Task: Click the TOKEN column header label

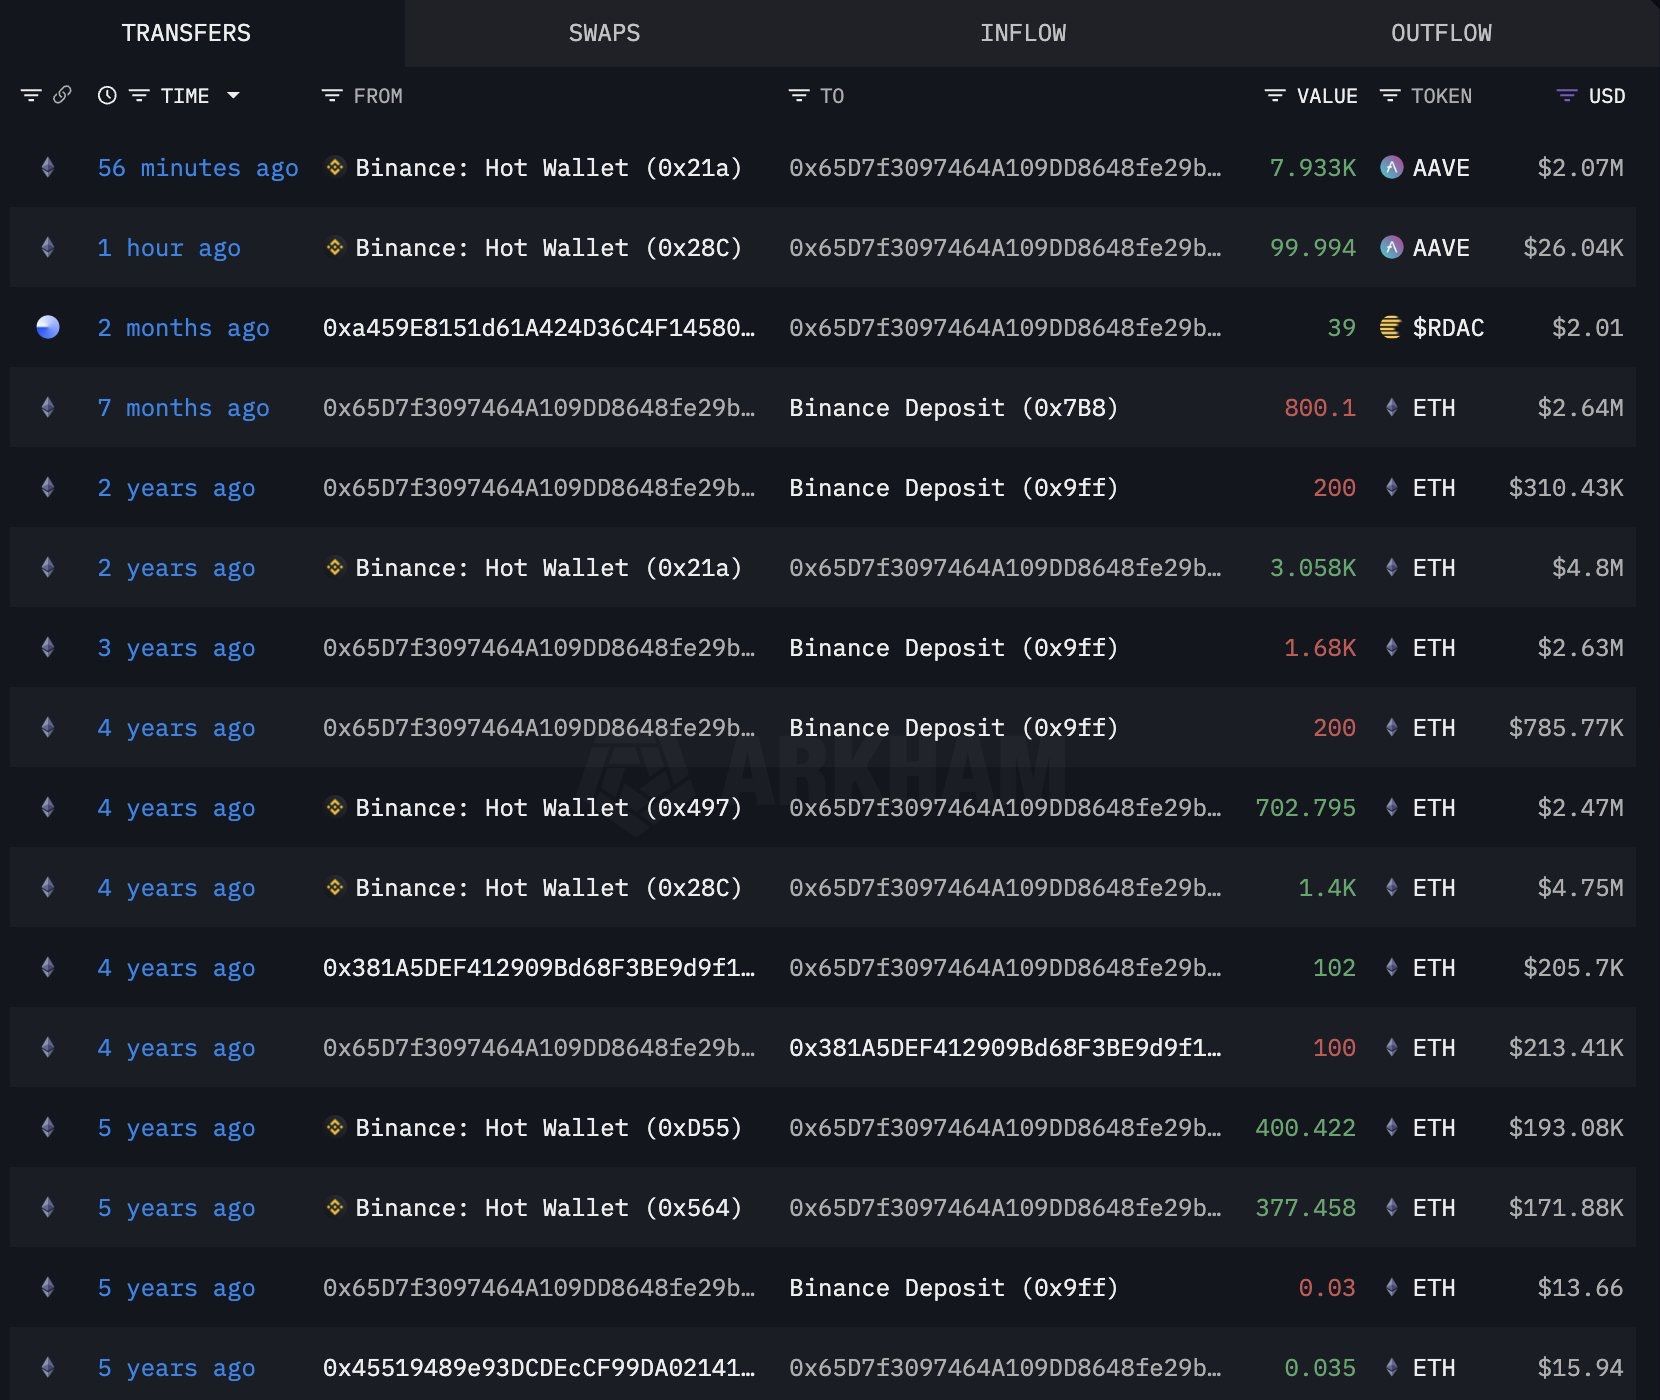Action: point(1441,96)
